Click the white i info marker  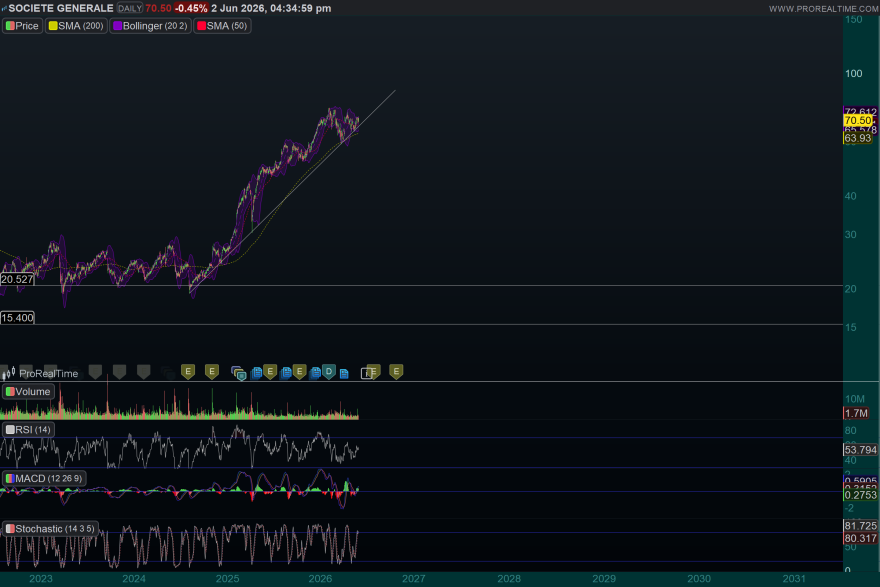pos(365,373)
